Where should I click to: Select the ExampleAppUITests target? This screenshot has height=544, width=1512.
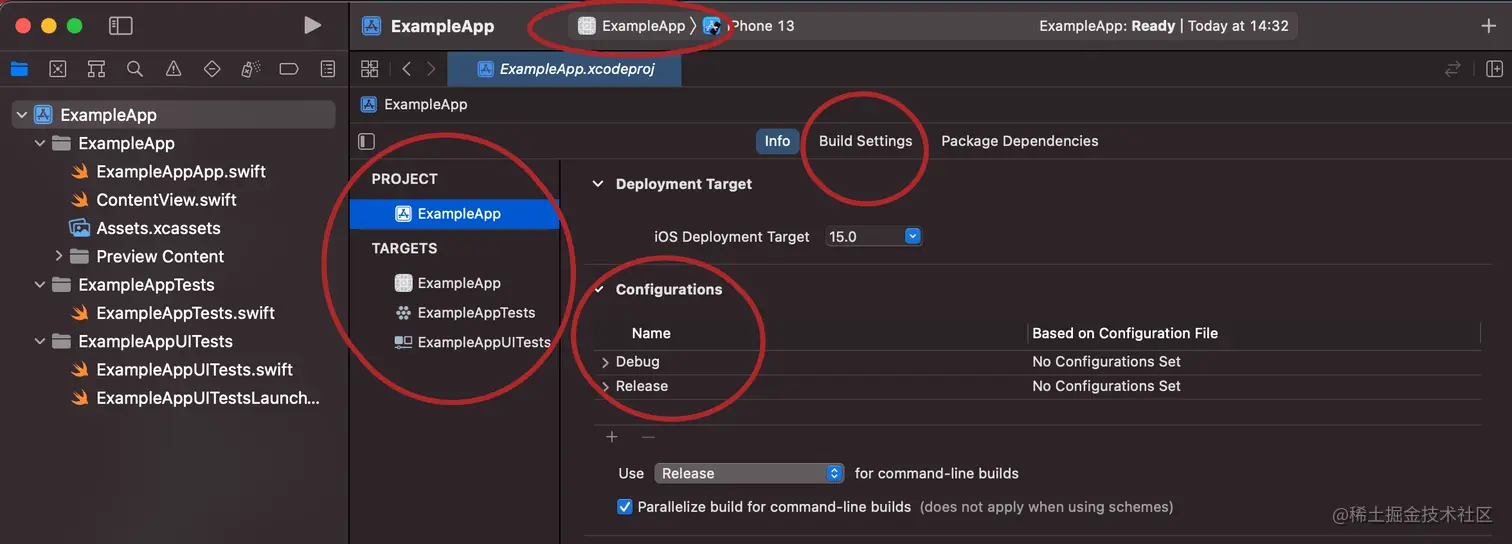point(472,342)
